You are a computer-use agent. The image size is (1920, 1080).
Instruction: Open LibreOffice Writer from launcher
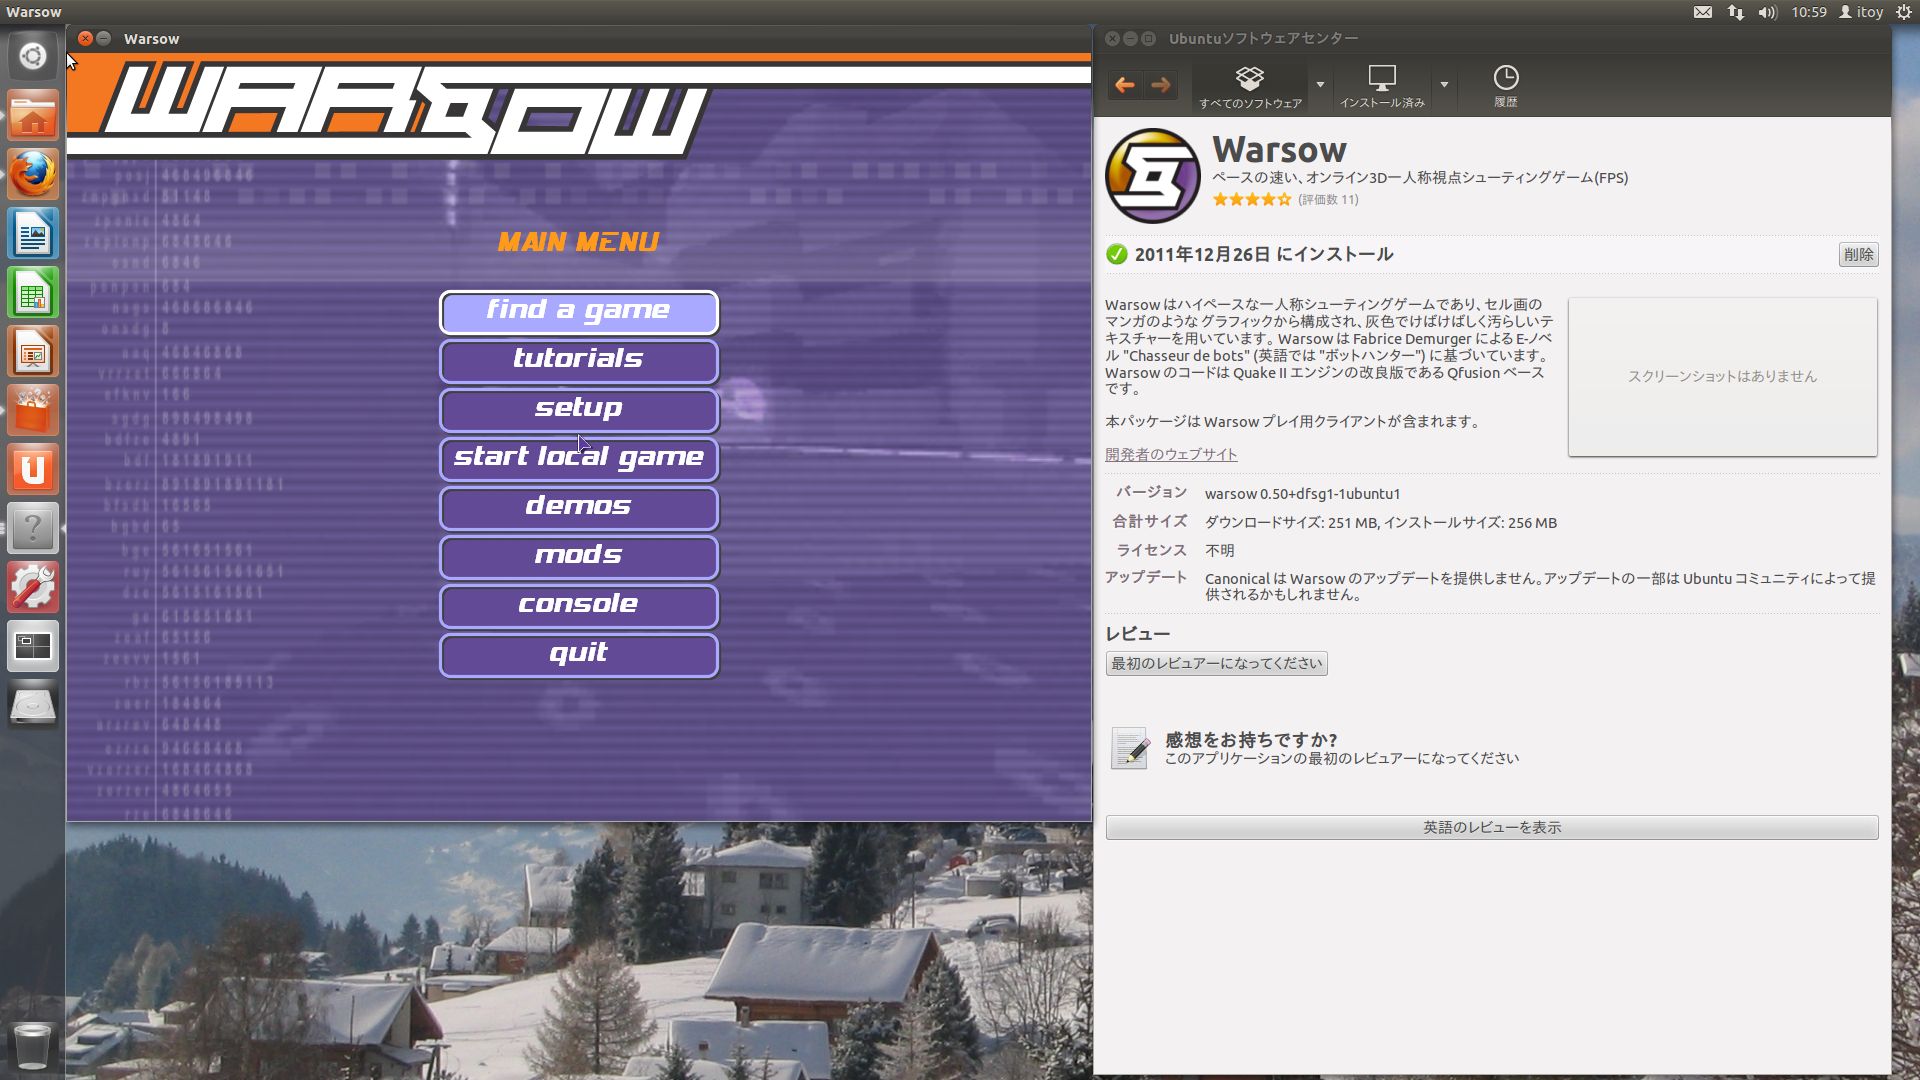point(32,234)
